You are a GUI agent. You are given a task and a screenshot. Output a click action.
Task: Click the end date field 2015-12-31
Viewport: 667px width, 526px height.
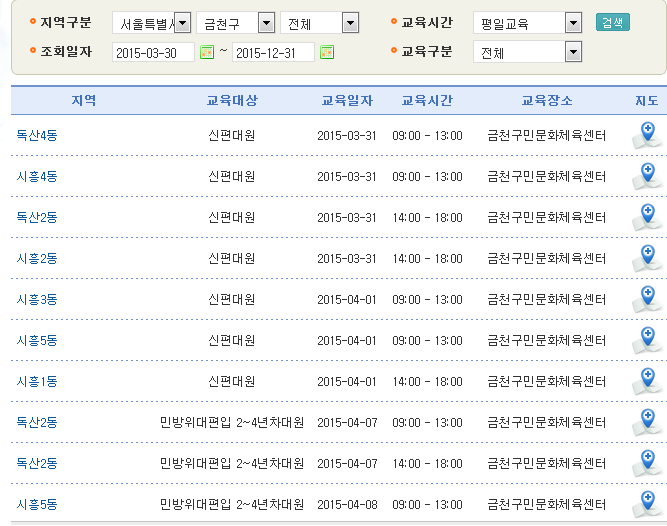coord(273,53)
